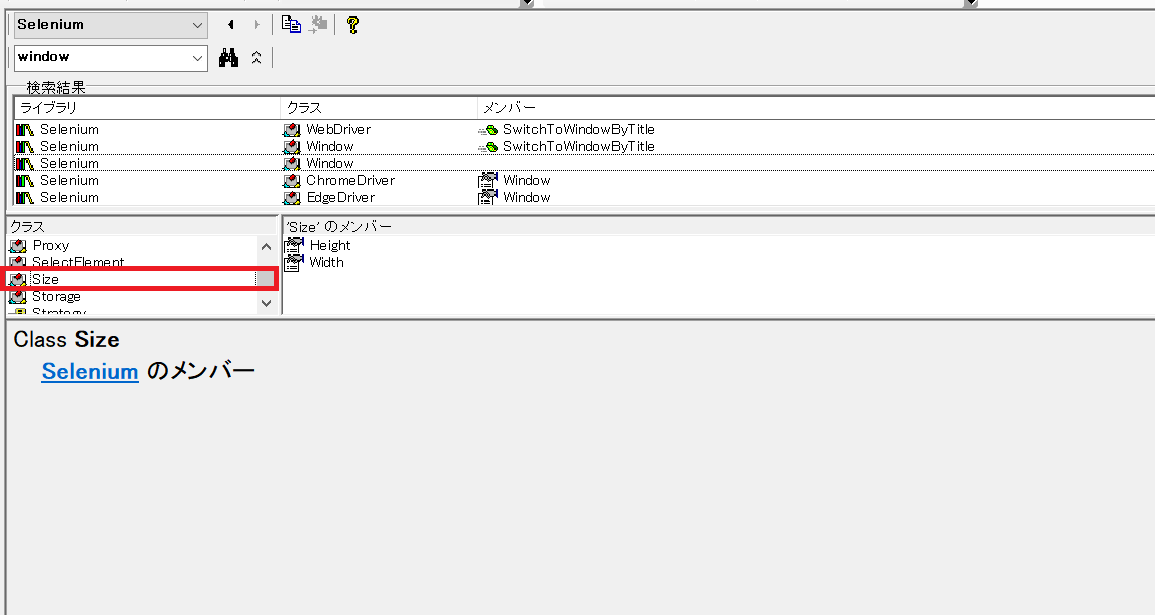
Task: Select EdgeDriver class in search results
Action: (x=340, y=197)
